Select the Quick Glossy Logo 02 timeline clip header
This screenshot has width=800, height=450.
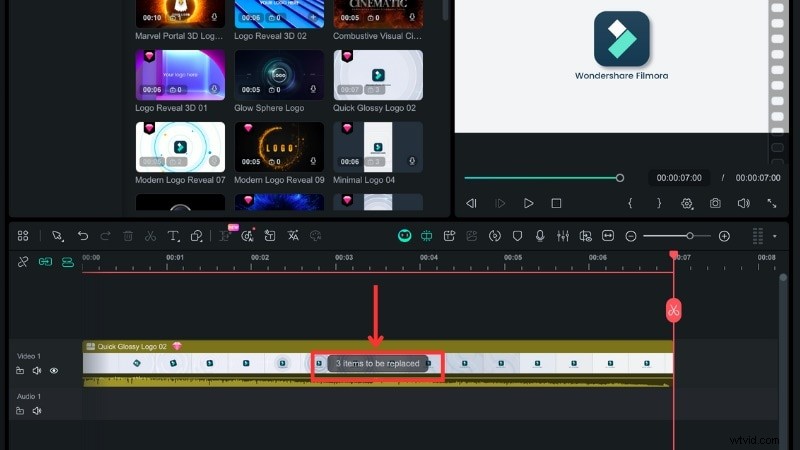click(378, 346)
